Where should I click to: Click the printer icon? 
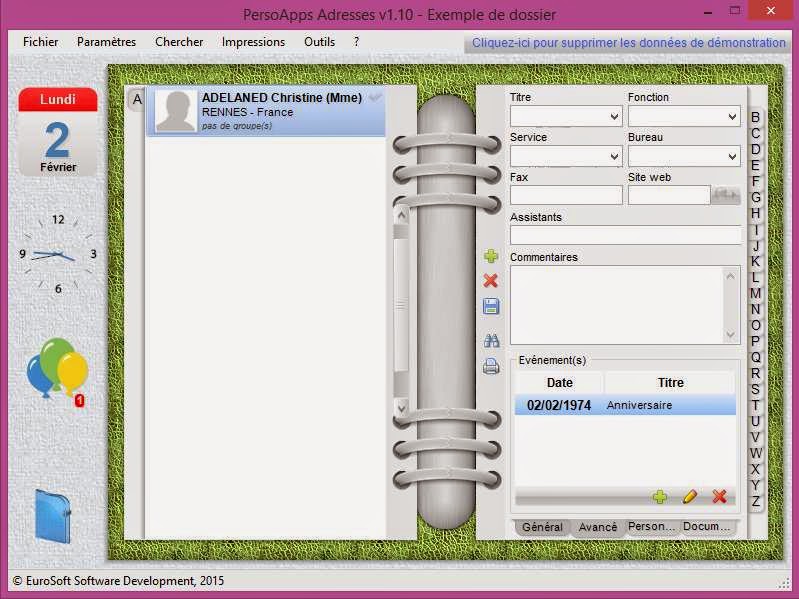click(x=490, y=367)
